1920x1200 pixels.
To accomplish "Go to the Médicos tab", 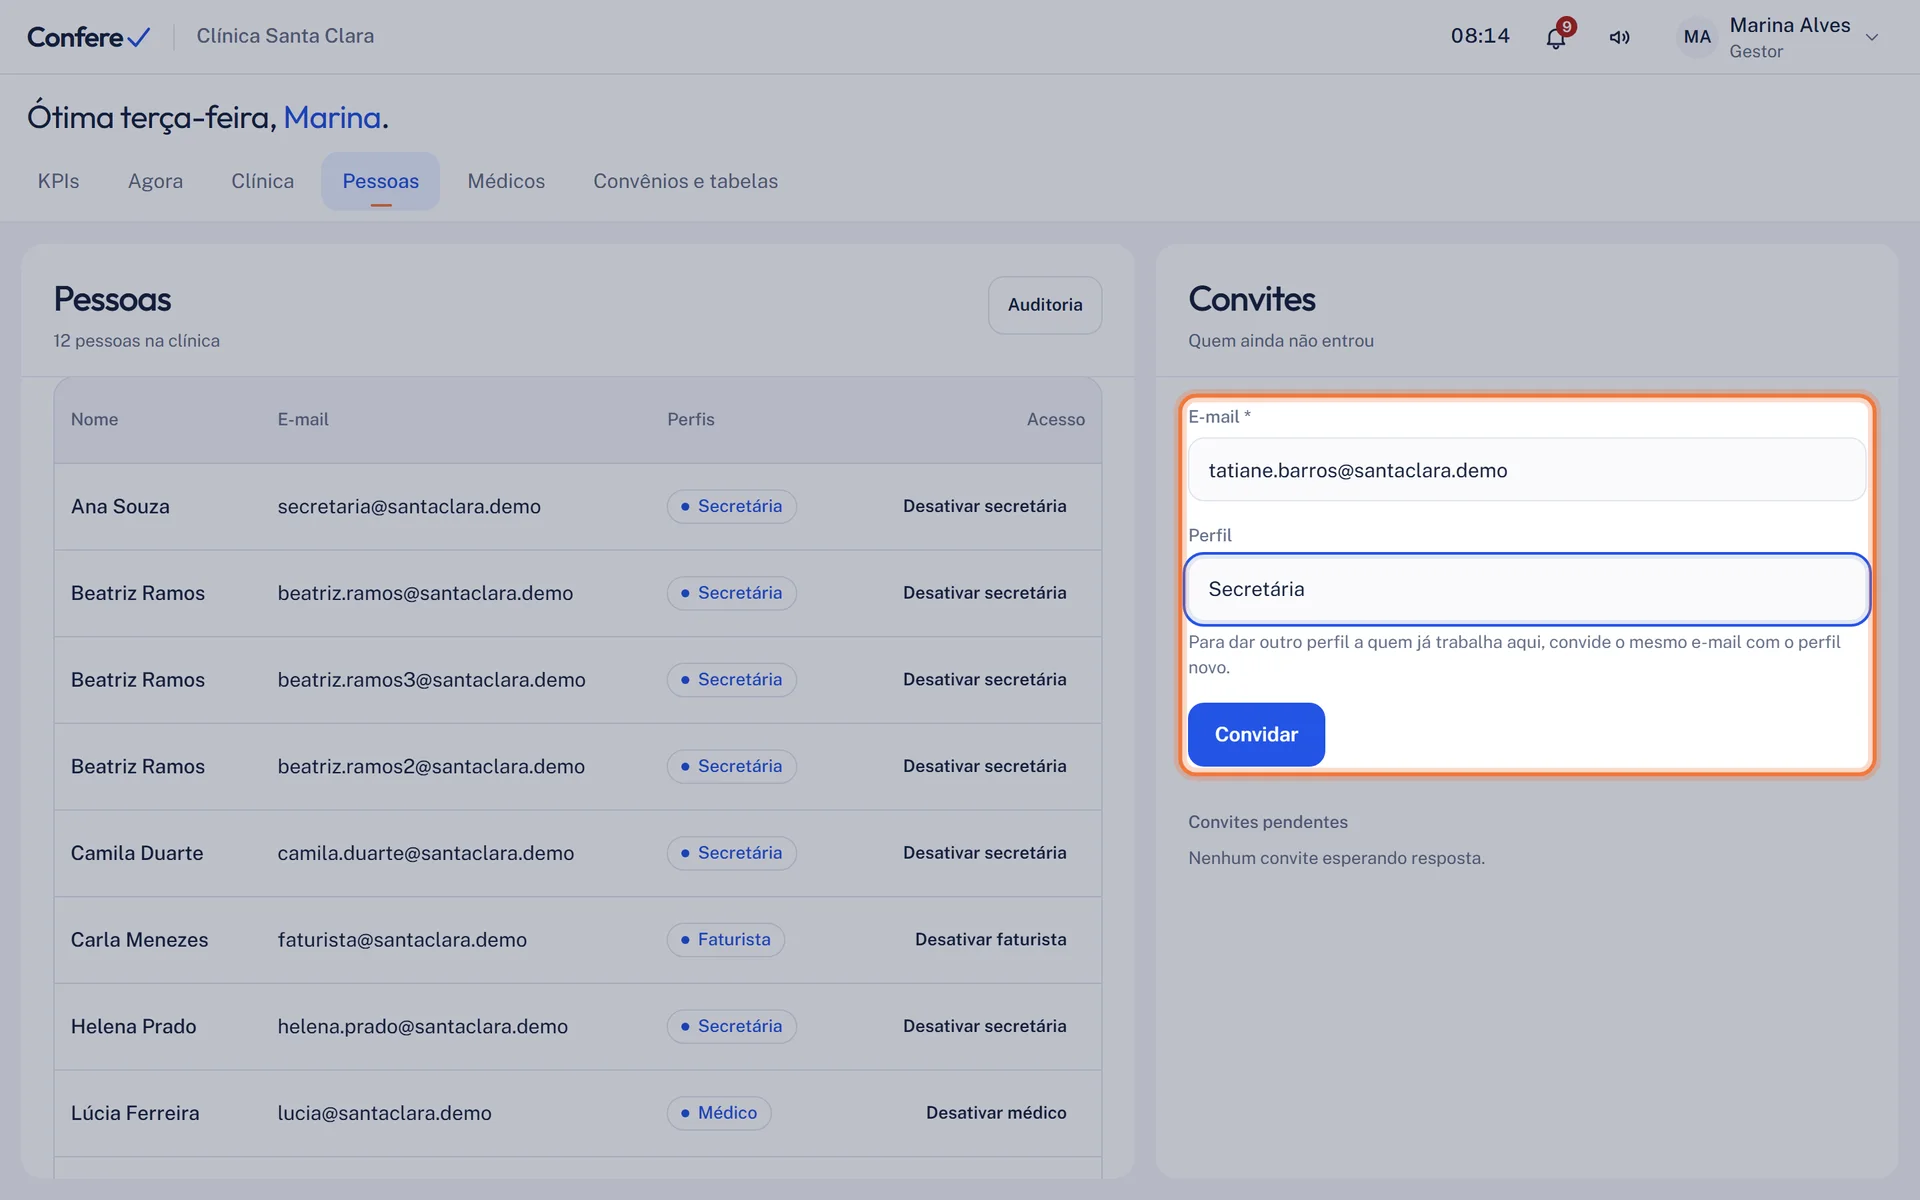I will pos(506,181).
